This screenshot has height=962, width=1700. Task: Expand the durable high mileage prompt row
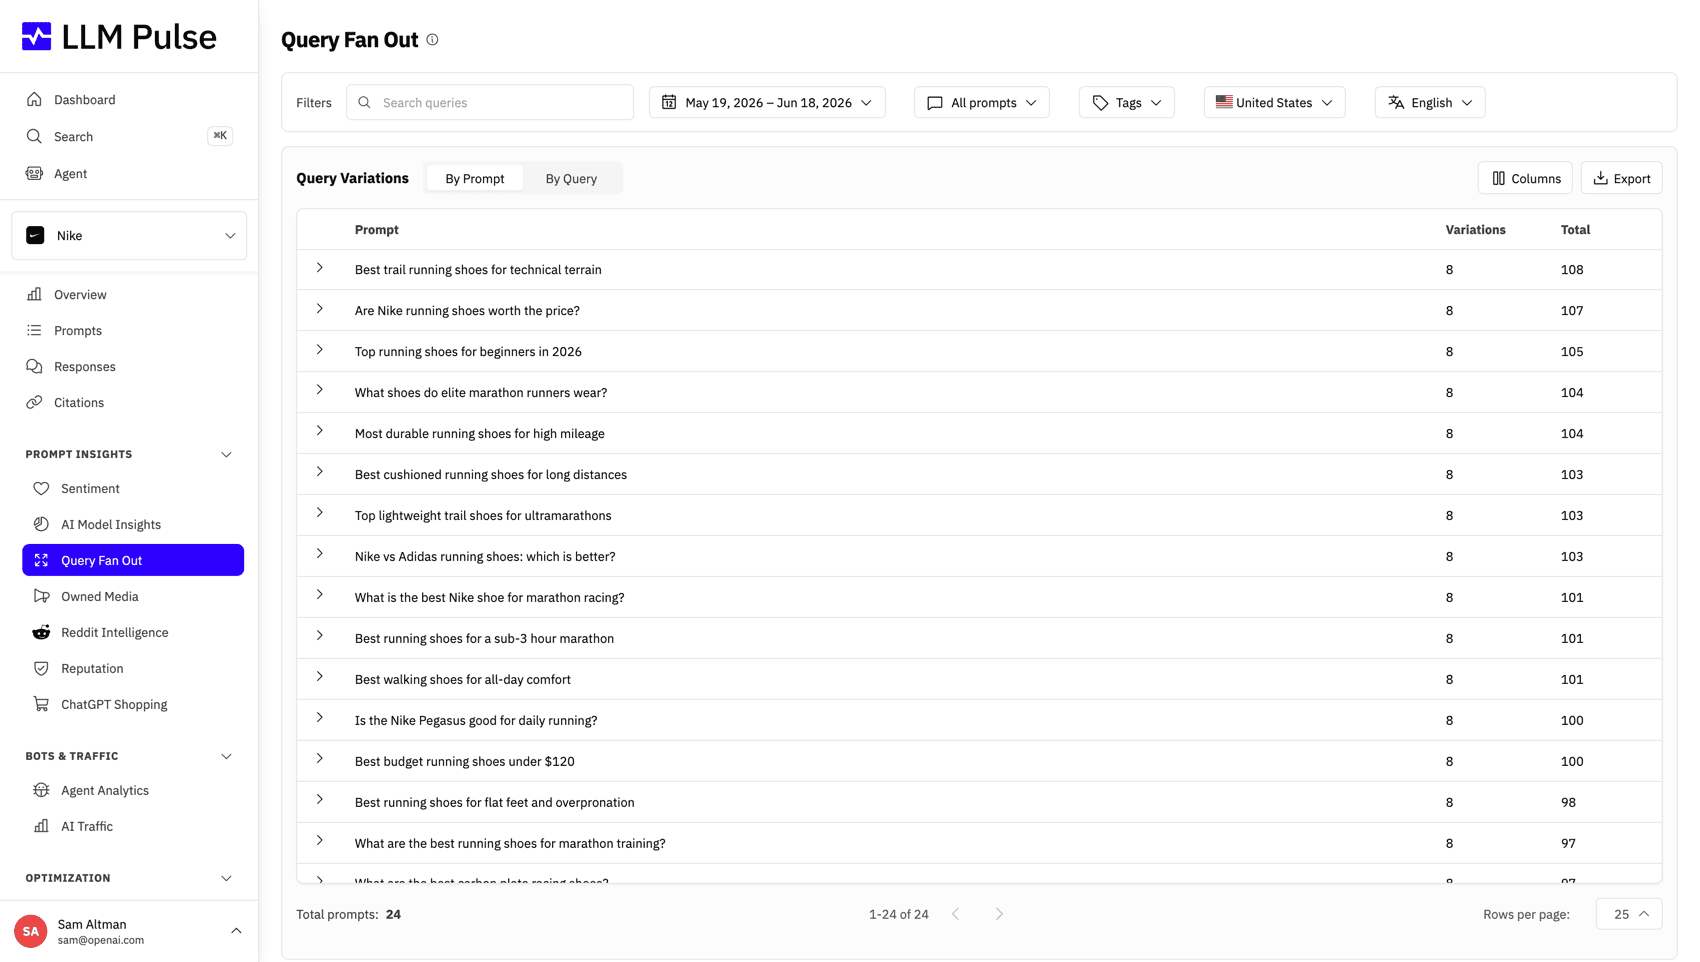click(320, 431)
